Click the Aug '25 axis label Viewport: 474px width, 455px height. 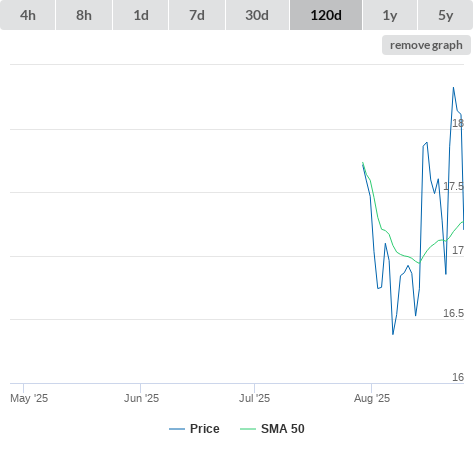[372, 398]
